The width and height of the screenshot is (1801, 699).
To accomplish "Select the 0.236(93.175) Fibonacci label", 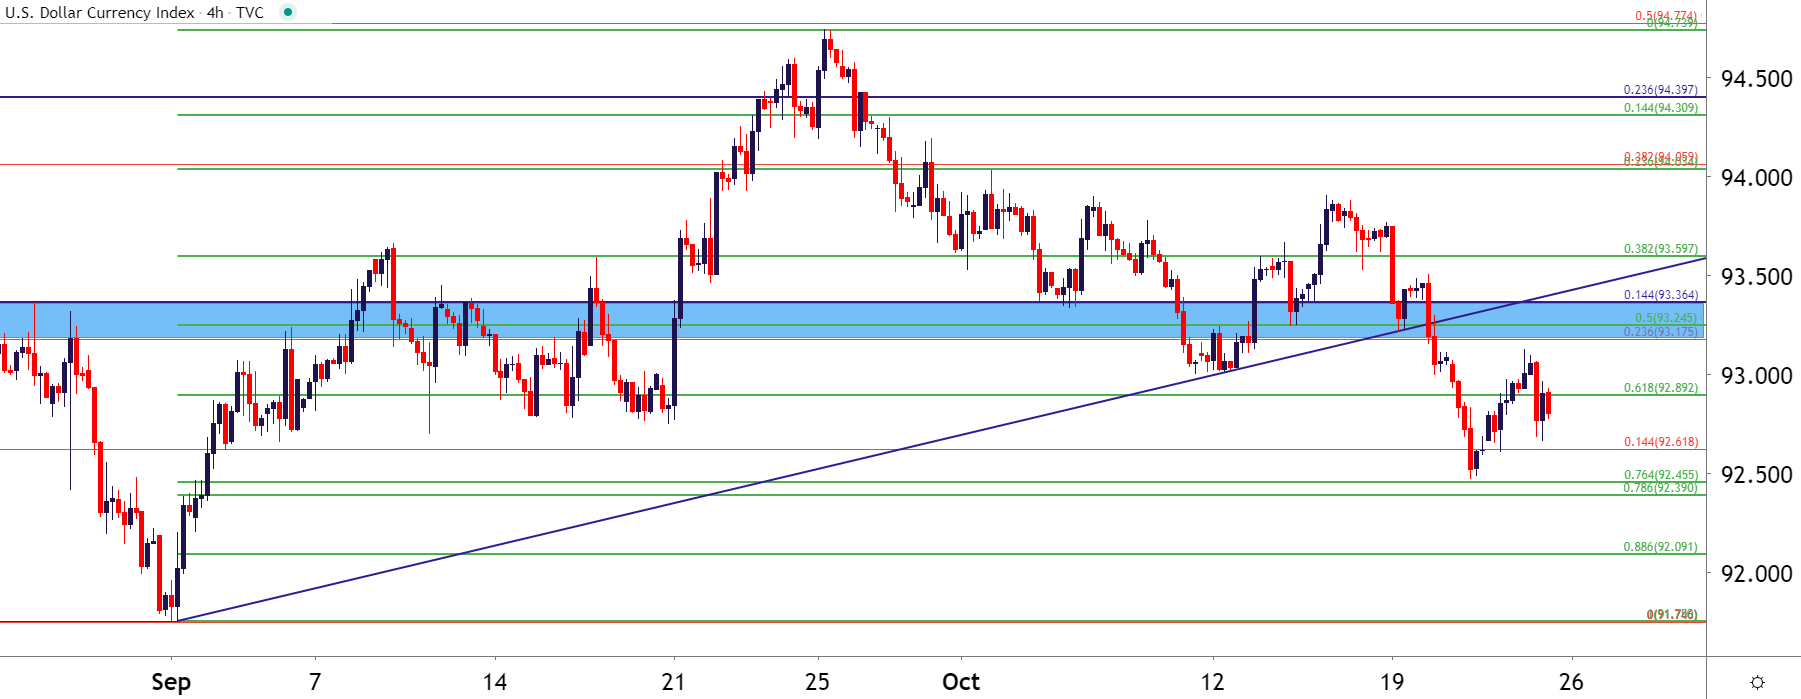I will (1661, 332).
